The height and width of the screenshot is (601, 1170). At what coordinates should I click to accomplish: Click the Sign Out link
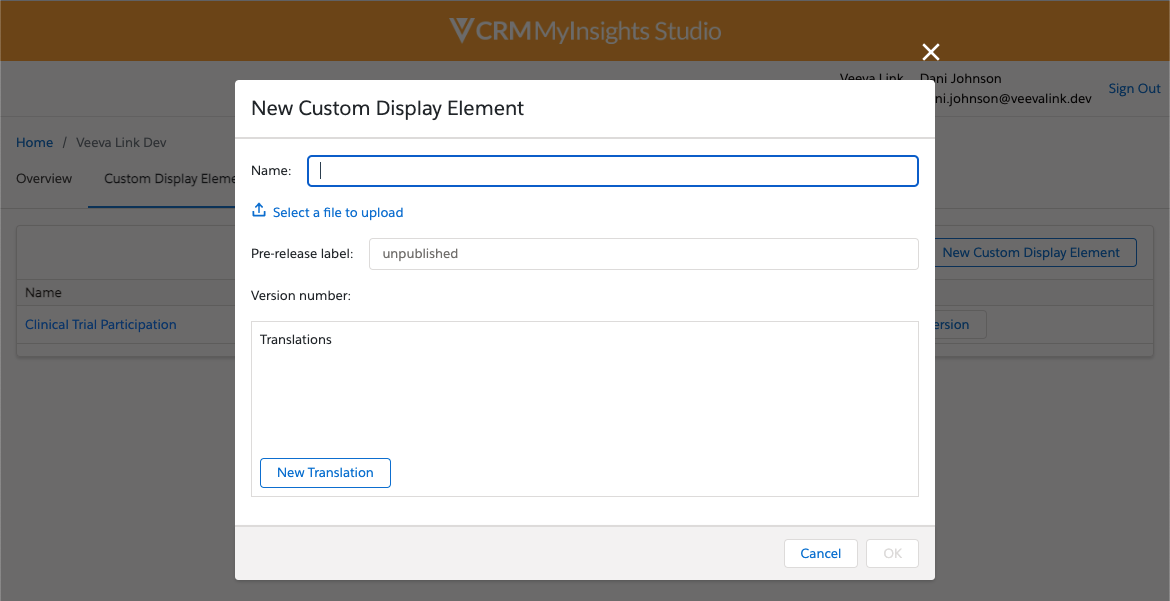1134,89
